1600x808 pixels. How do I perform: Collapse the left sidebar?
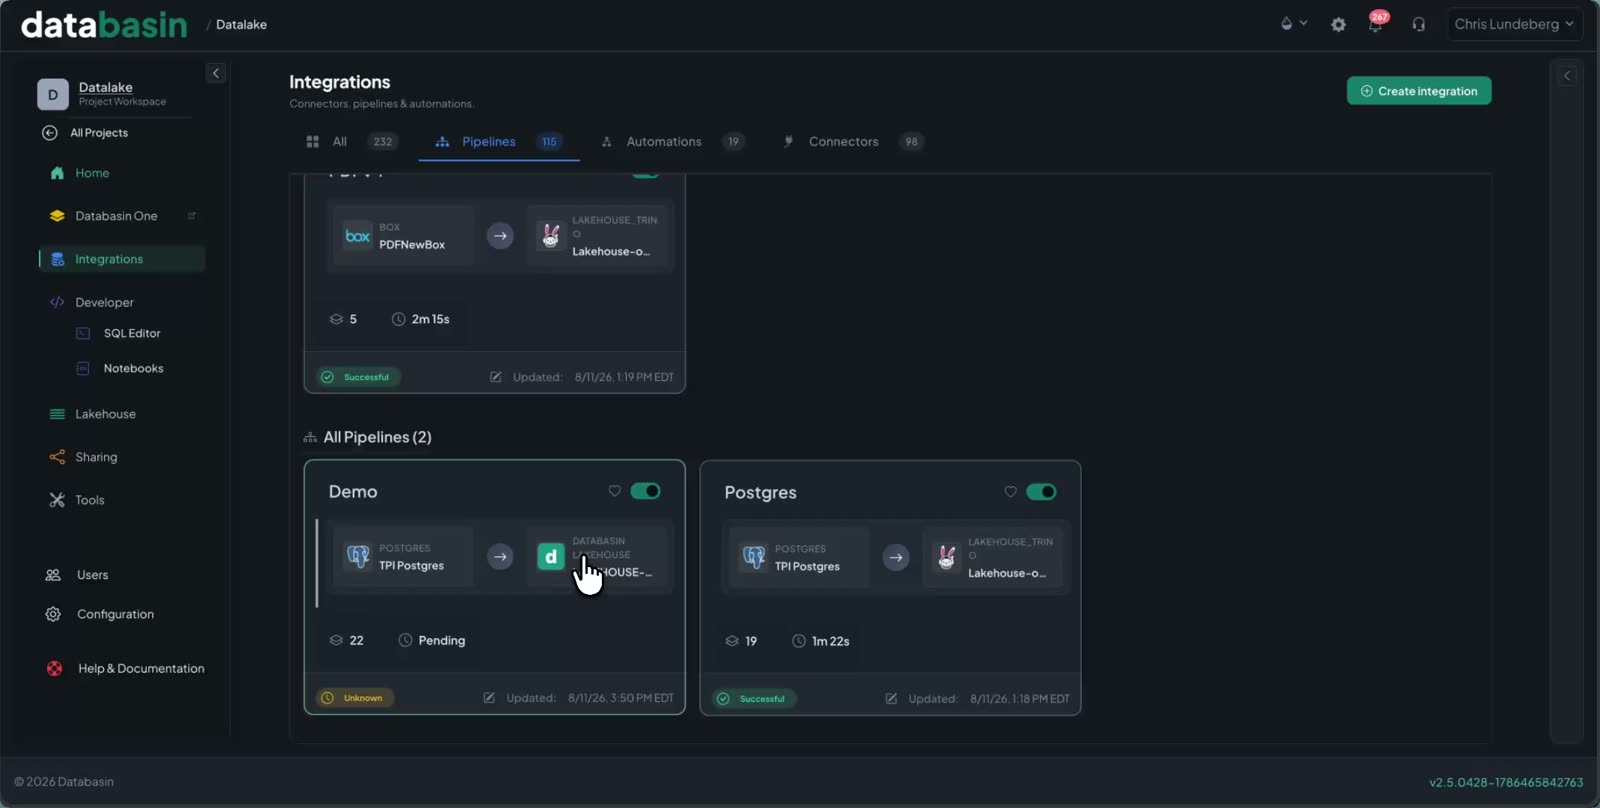point(215,73)
